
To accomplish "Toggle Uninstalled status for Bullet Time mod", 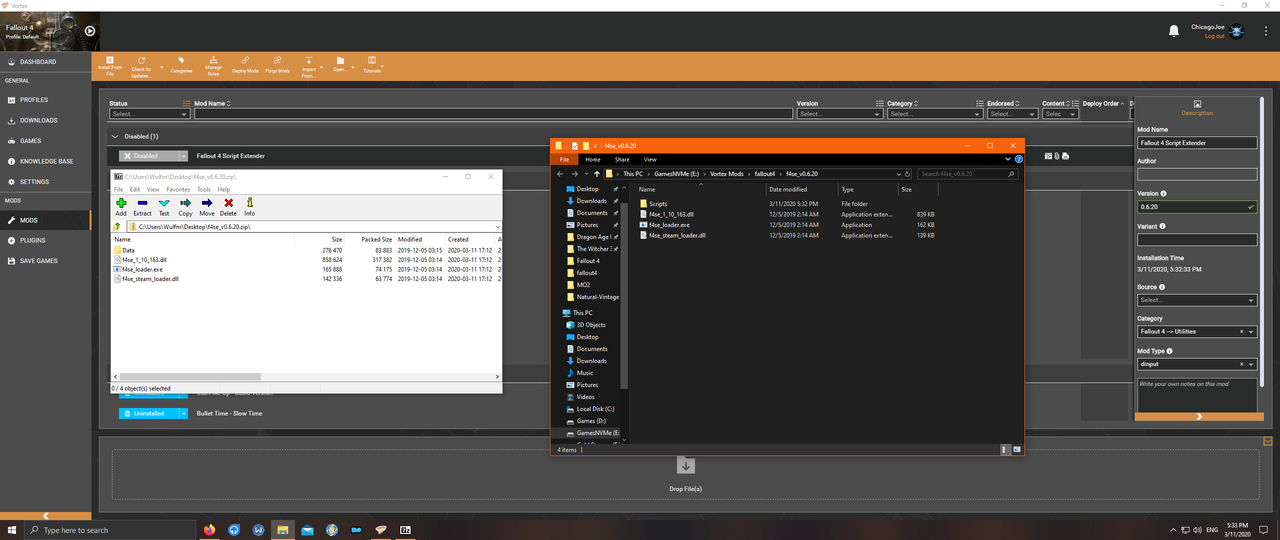I will click(x=148, y=413).
